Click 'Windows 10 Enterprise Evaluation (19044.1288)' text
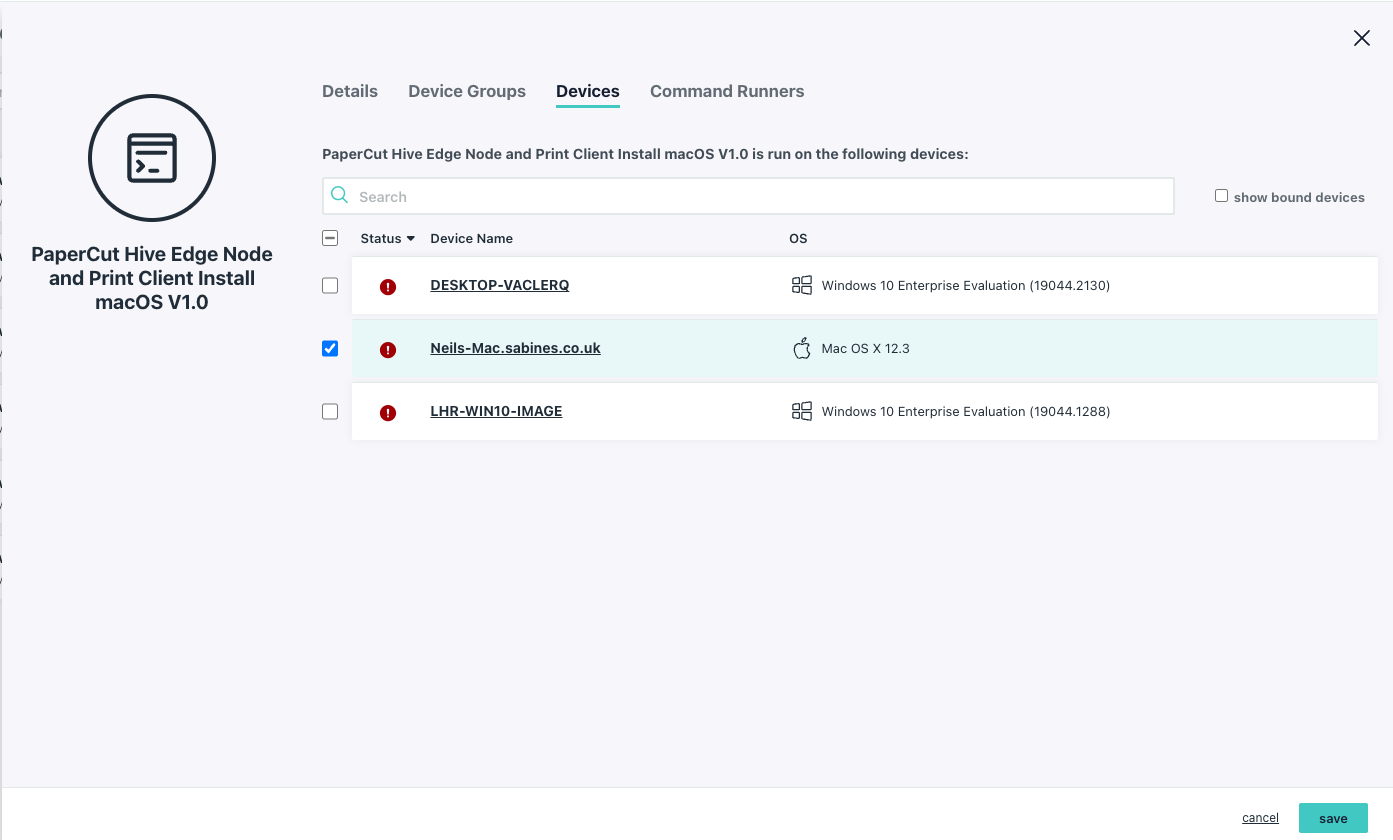Image resolution: width=1393 pixels, height=840 pixels. click(966, 411)
